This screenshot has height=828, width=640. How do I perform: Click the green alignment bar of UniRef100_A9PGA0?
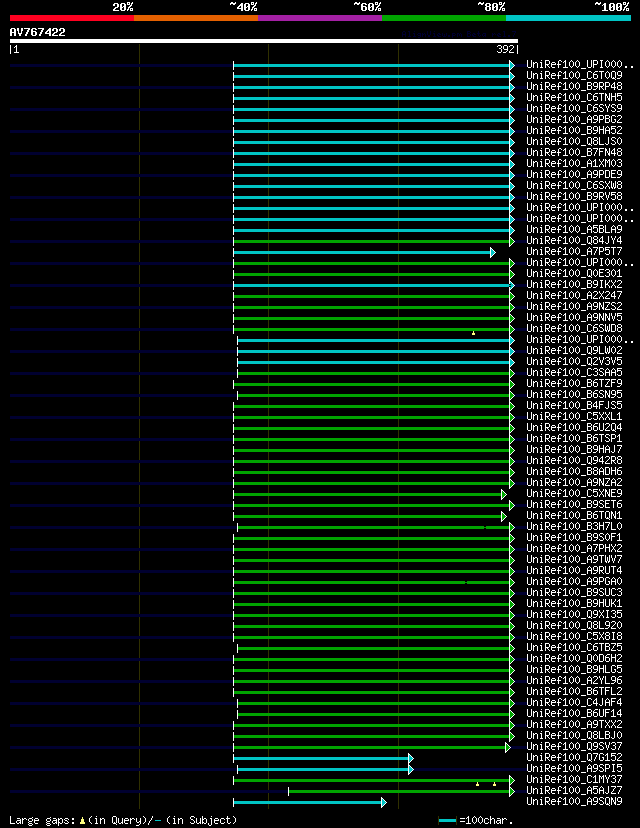(372, 582)
